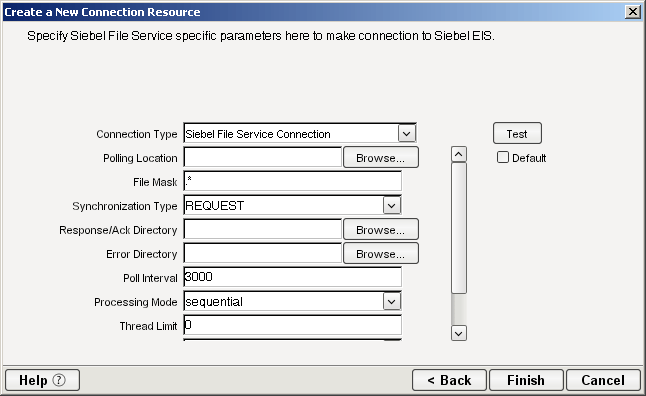Click the scrollbar up arrow
646x396 pixels.
point(459,155)
